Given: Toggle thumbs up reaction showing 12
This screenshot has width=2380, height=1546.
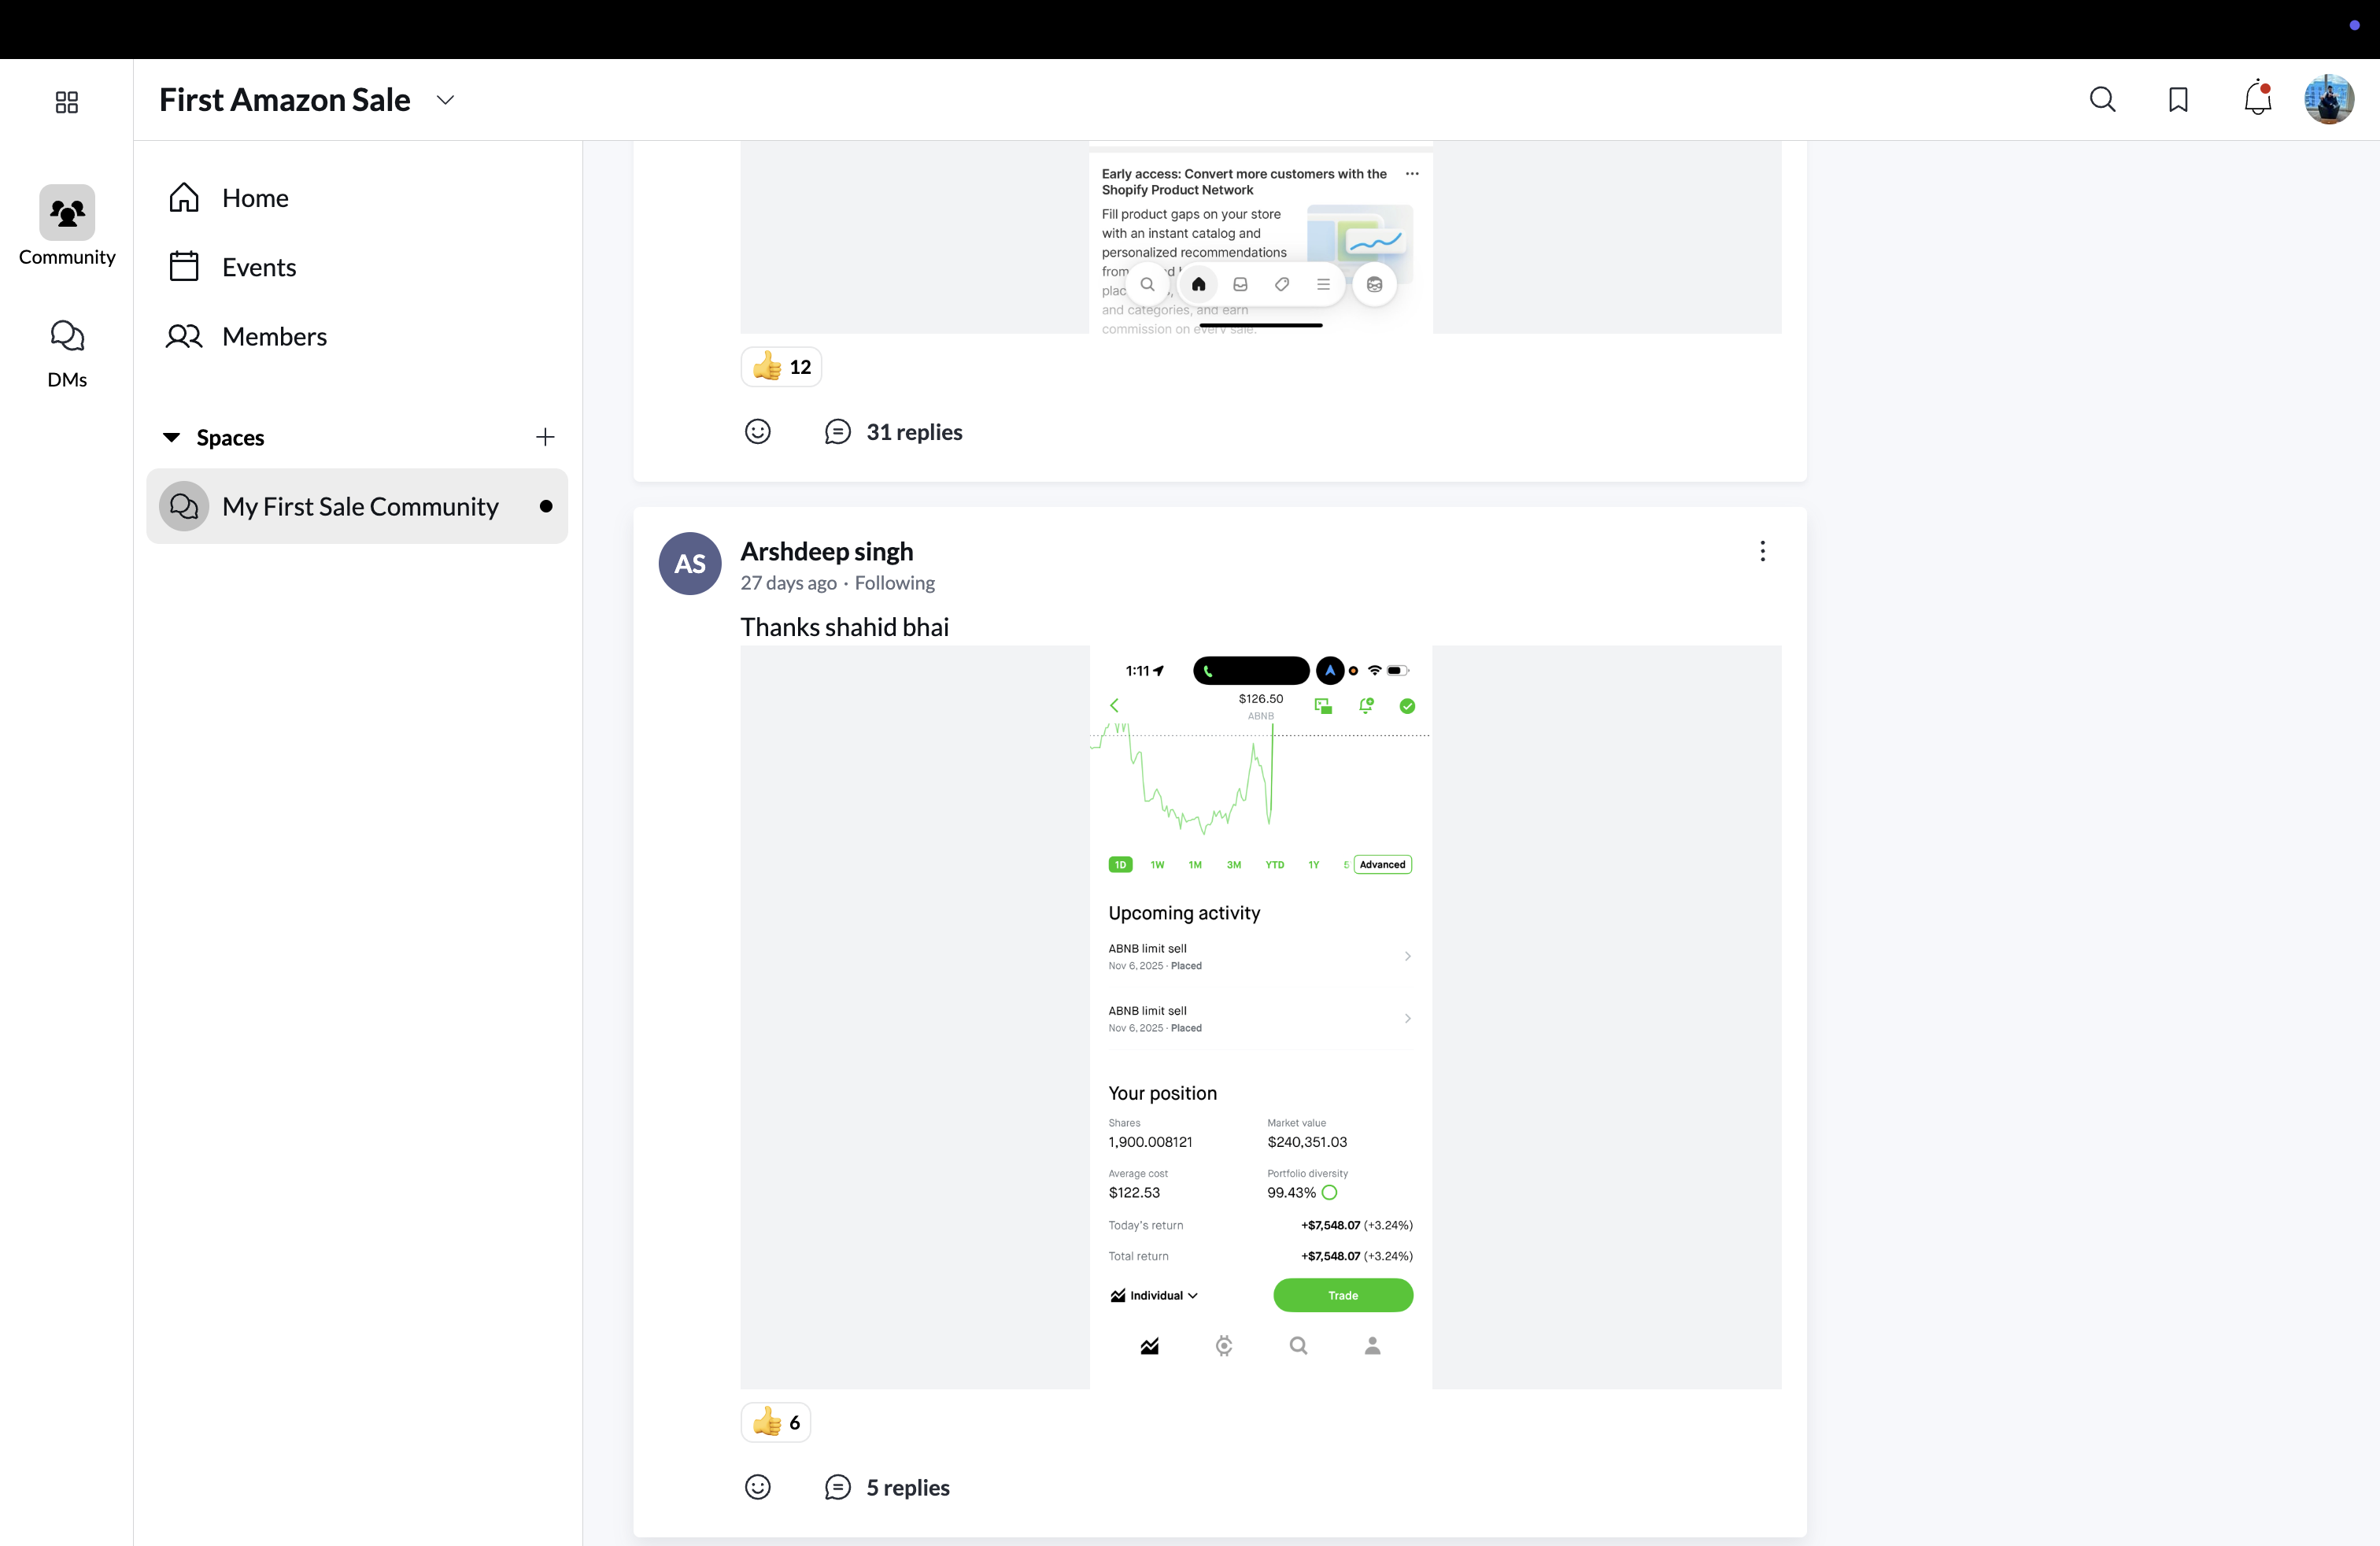Looking at the screenshot, I should coord(781,367).
